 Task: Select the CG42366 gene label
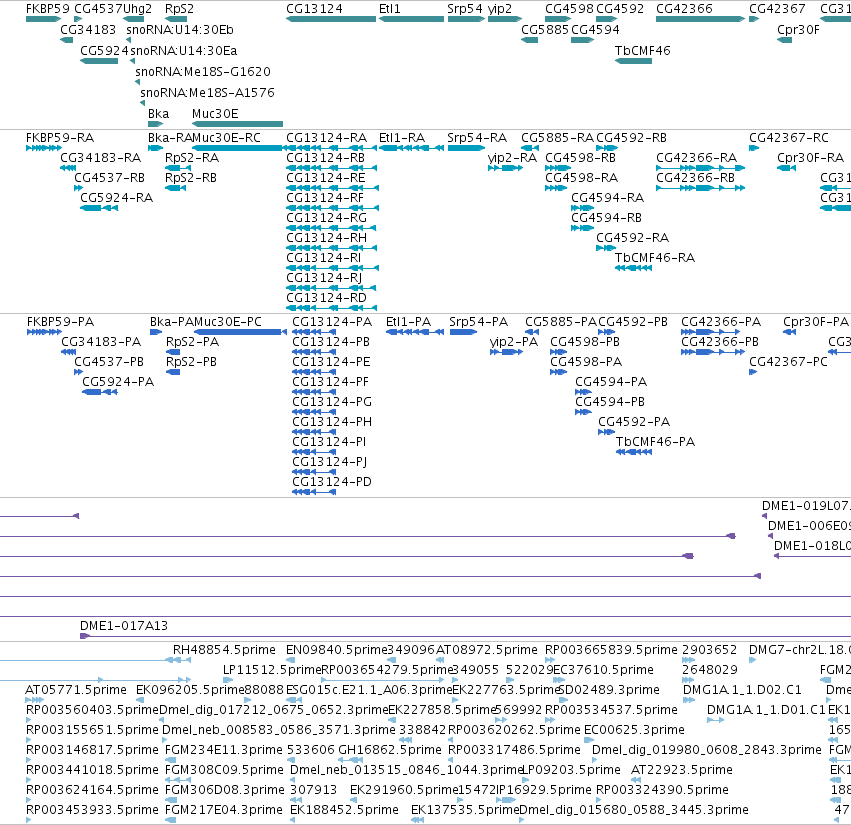point(684,9)
